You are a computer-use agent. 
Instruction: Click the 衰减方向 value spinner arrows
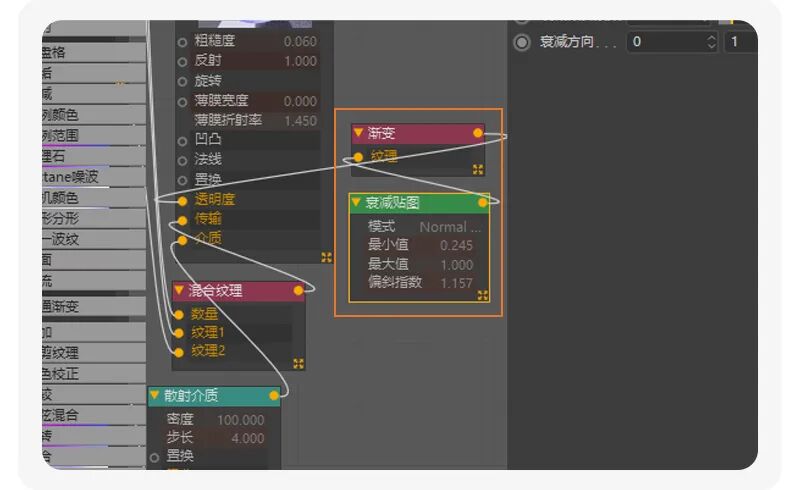point(711,41)
